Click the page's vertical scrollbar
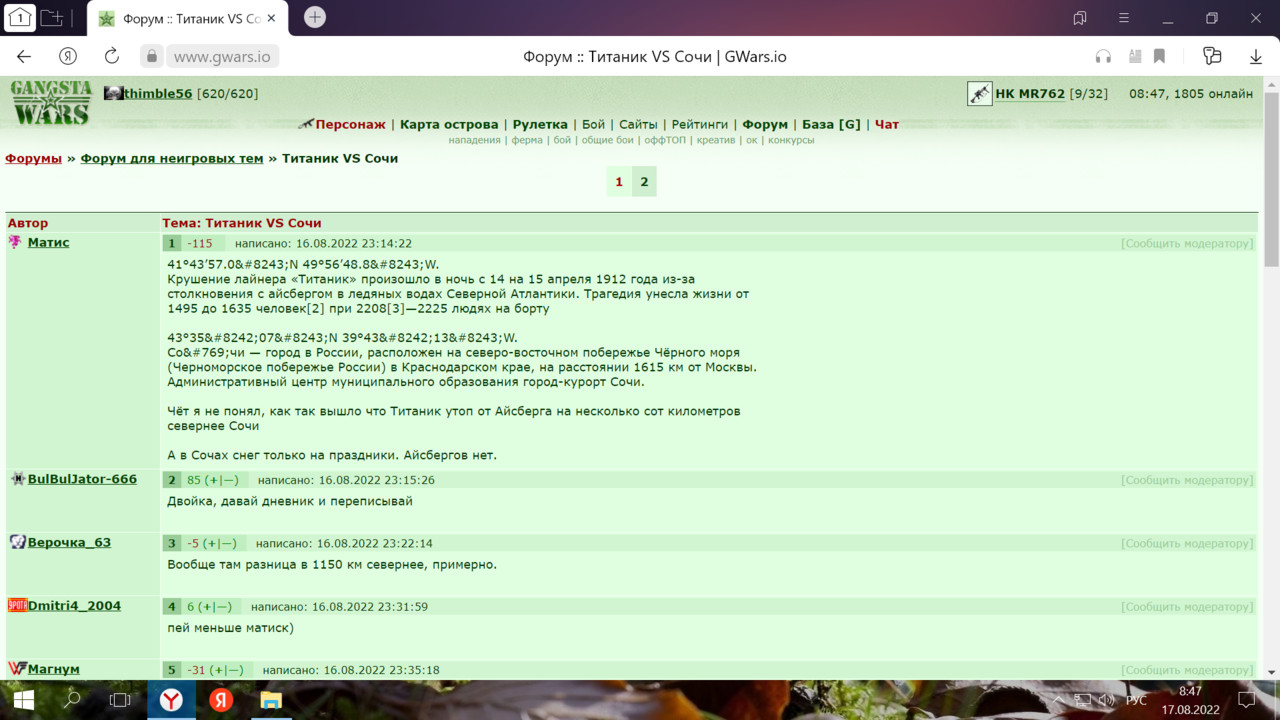The image size is (1280, 720). 1272,180
